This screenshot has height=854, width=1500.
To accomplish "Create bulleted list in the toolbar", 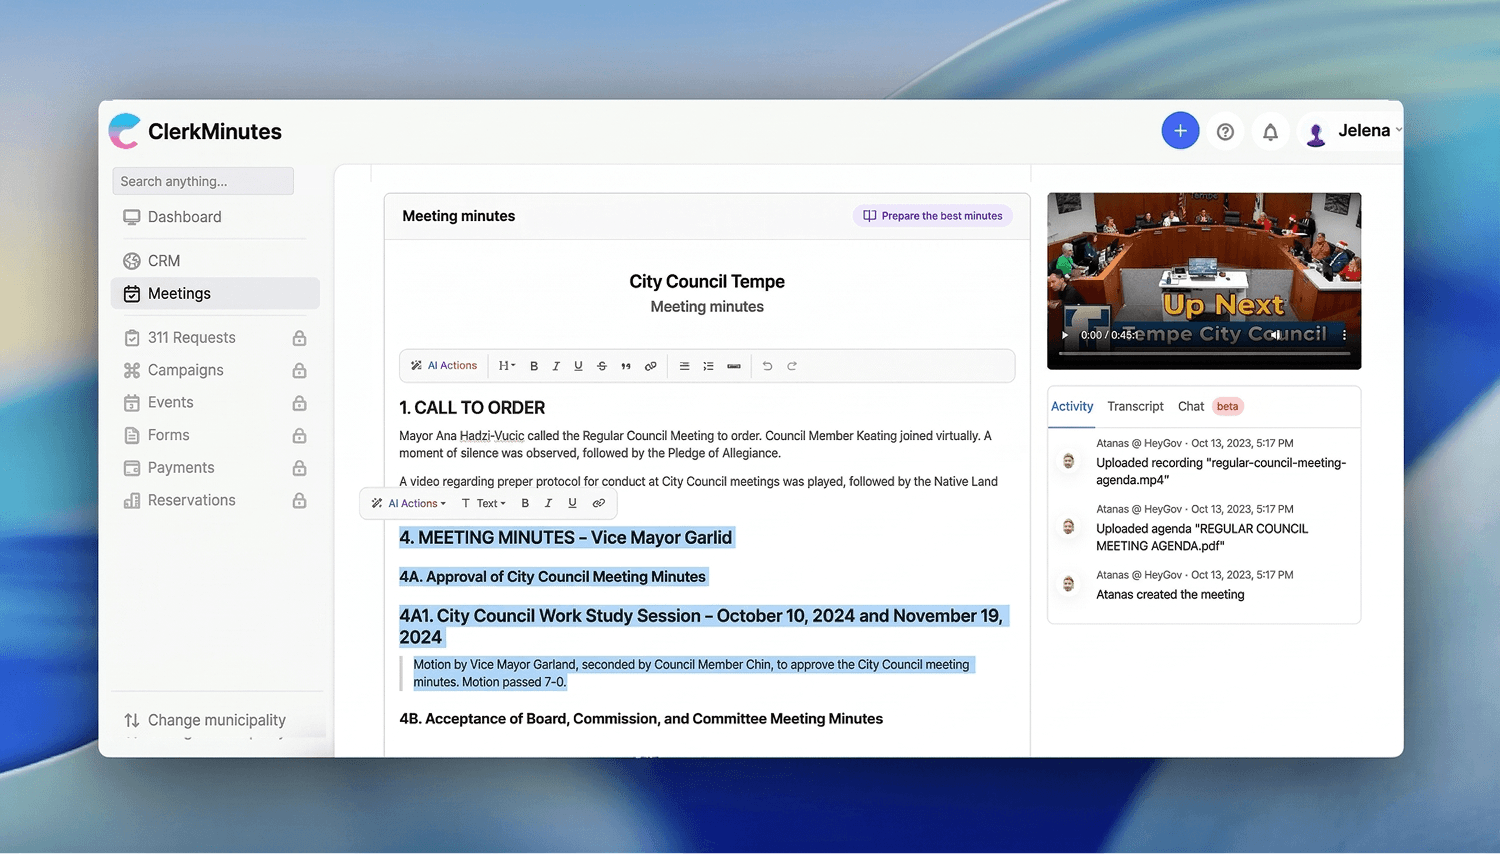I will point(684,366).
